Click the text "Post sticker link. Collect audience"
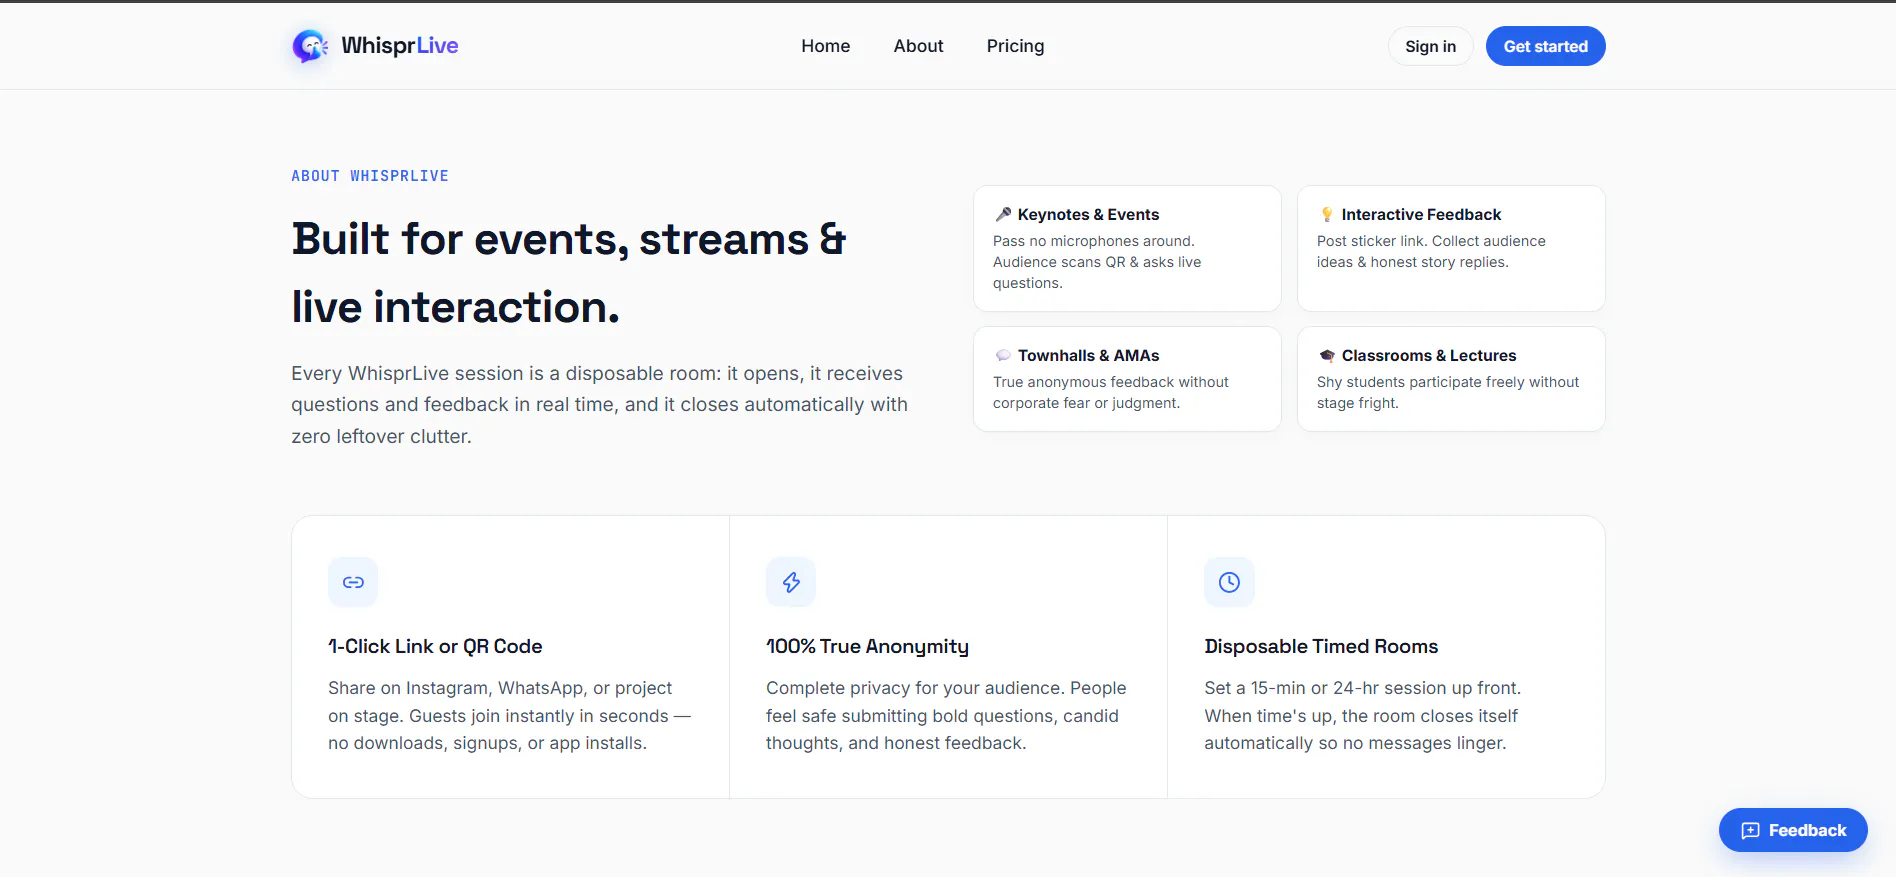 point(1431,241)
